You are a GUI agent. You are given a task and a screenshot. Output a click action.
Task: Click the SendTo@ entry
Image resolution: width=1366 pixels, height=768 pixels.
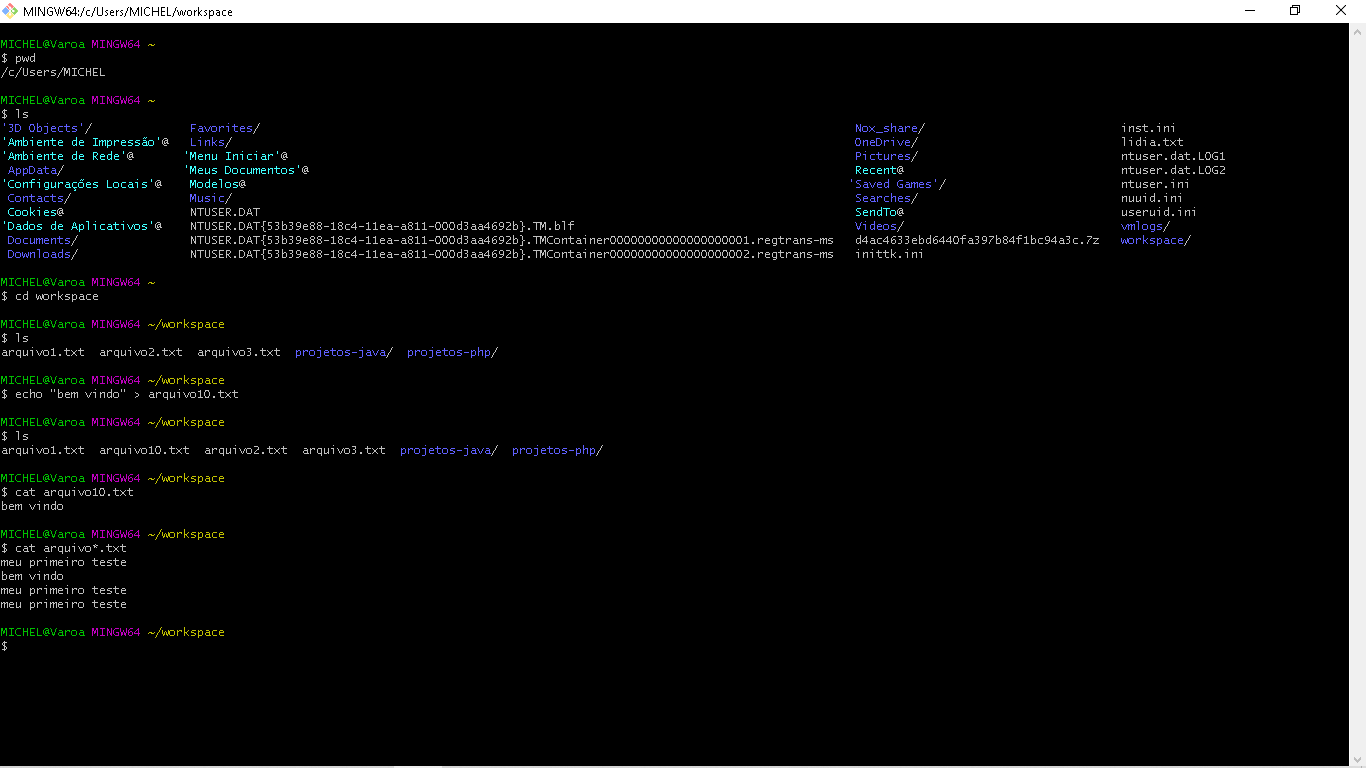coord(879,212)
